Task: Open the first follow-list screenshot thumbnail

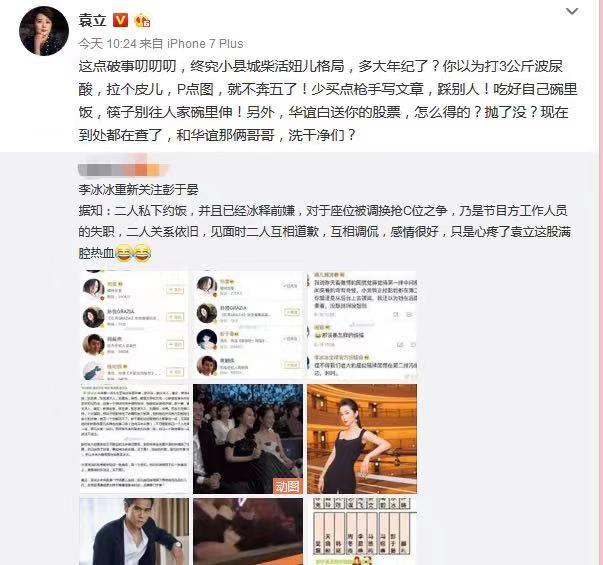Action: point(134,325)
